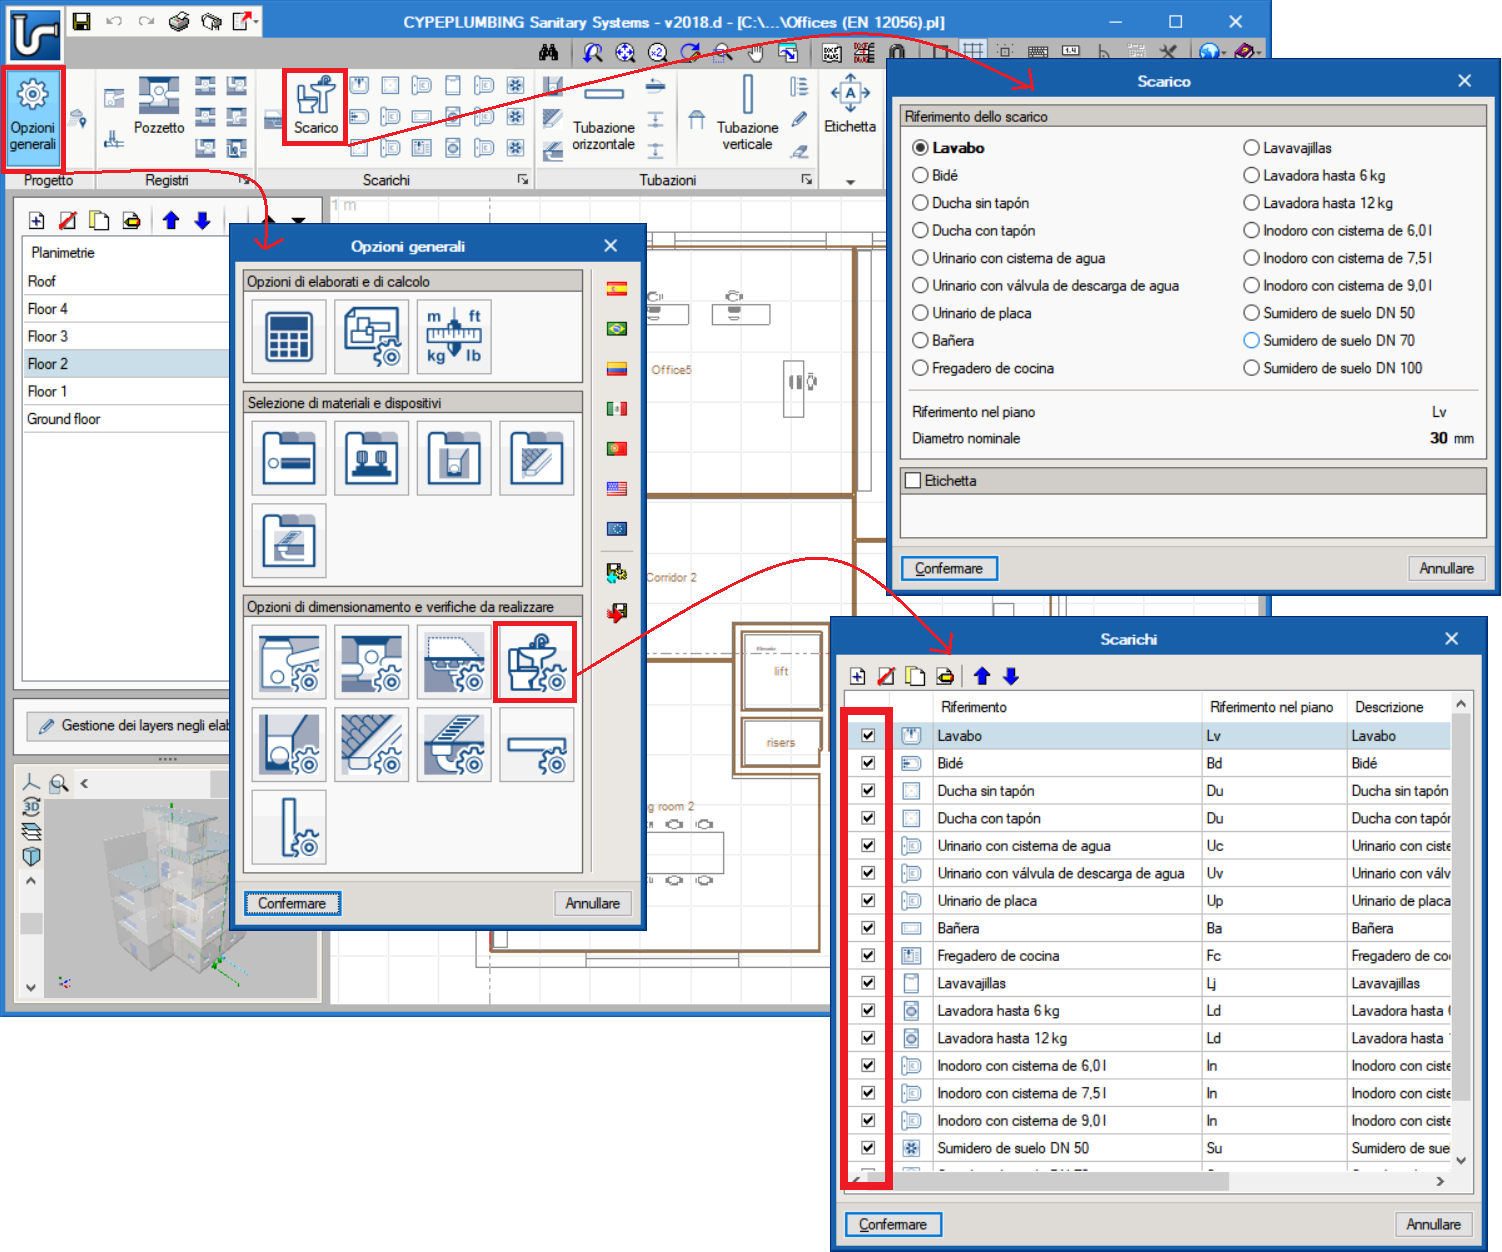Click the Portugal flag icon
The image size is (1502, 1252).
click(x=617, y=449)
